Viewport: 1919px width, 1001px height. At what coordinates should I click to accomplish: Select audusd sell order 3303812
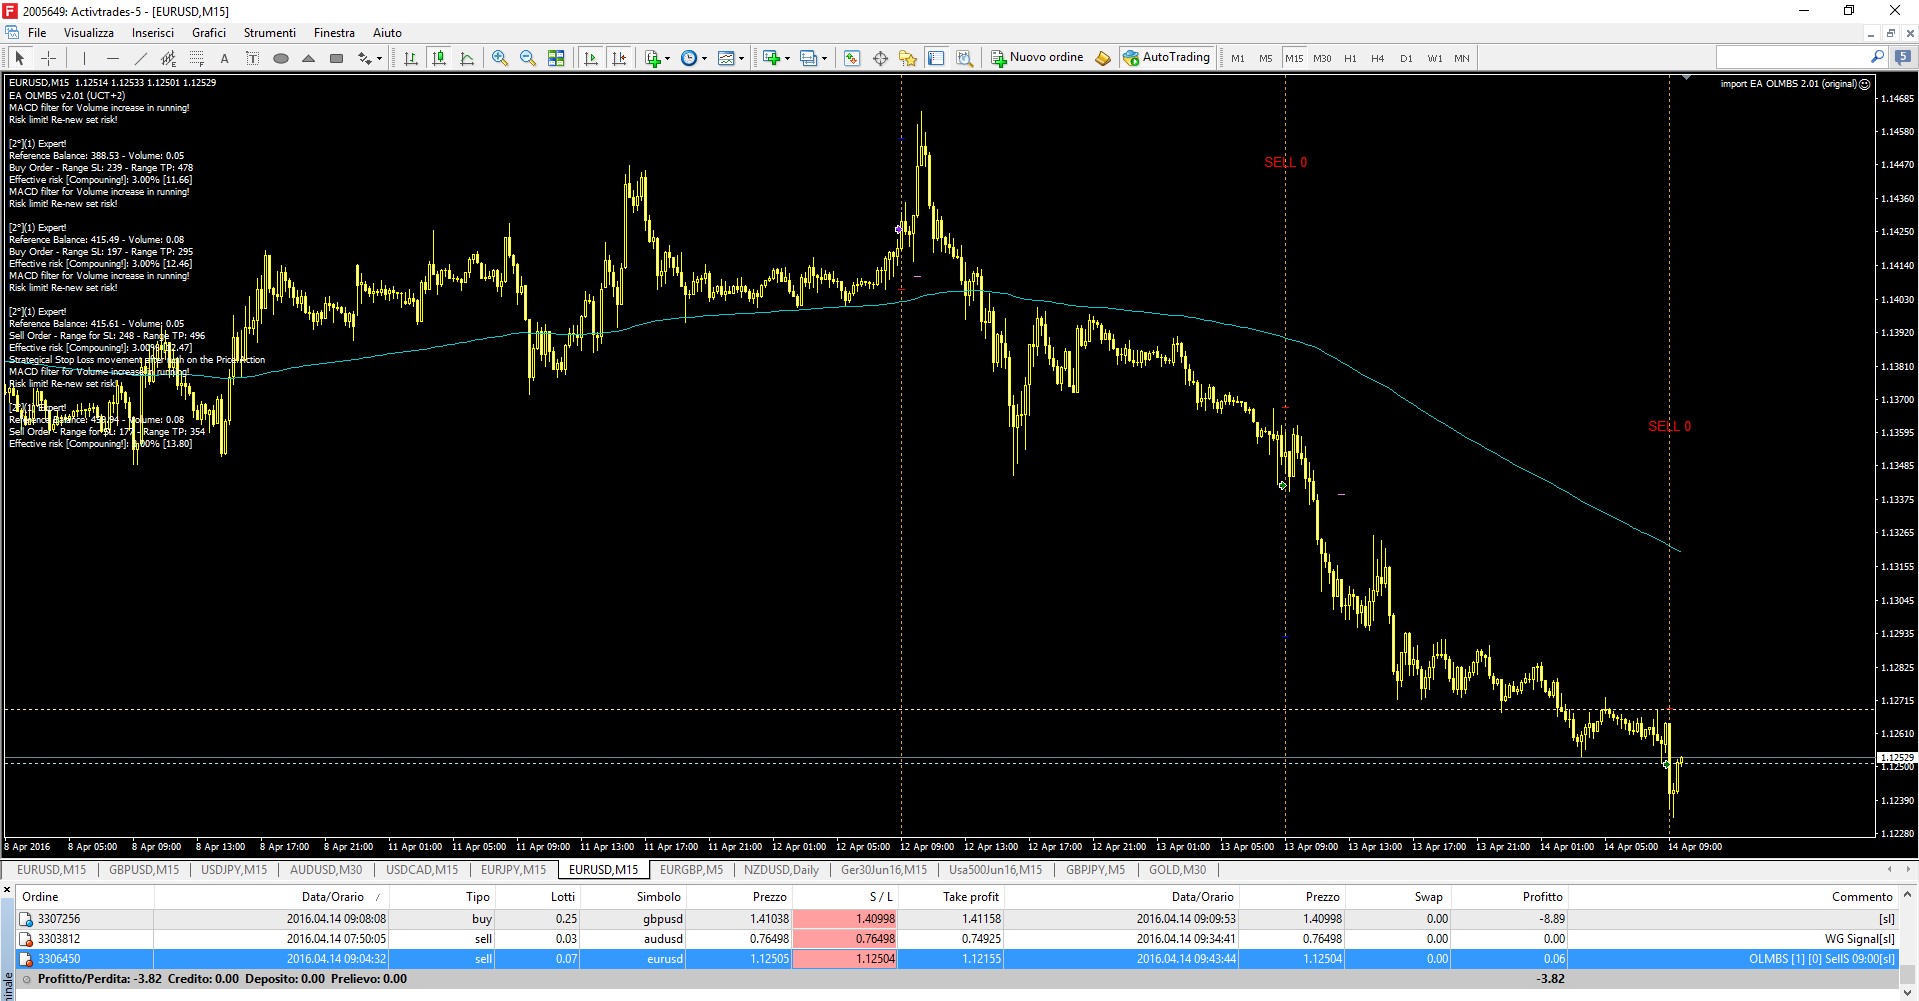coord(958,939)
